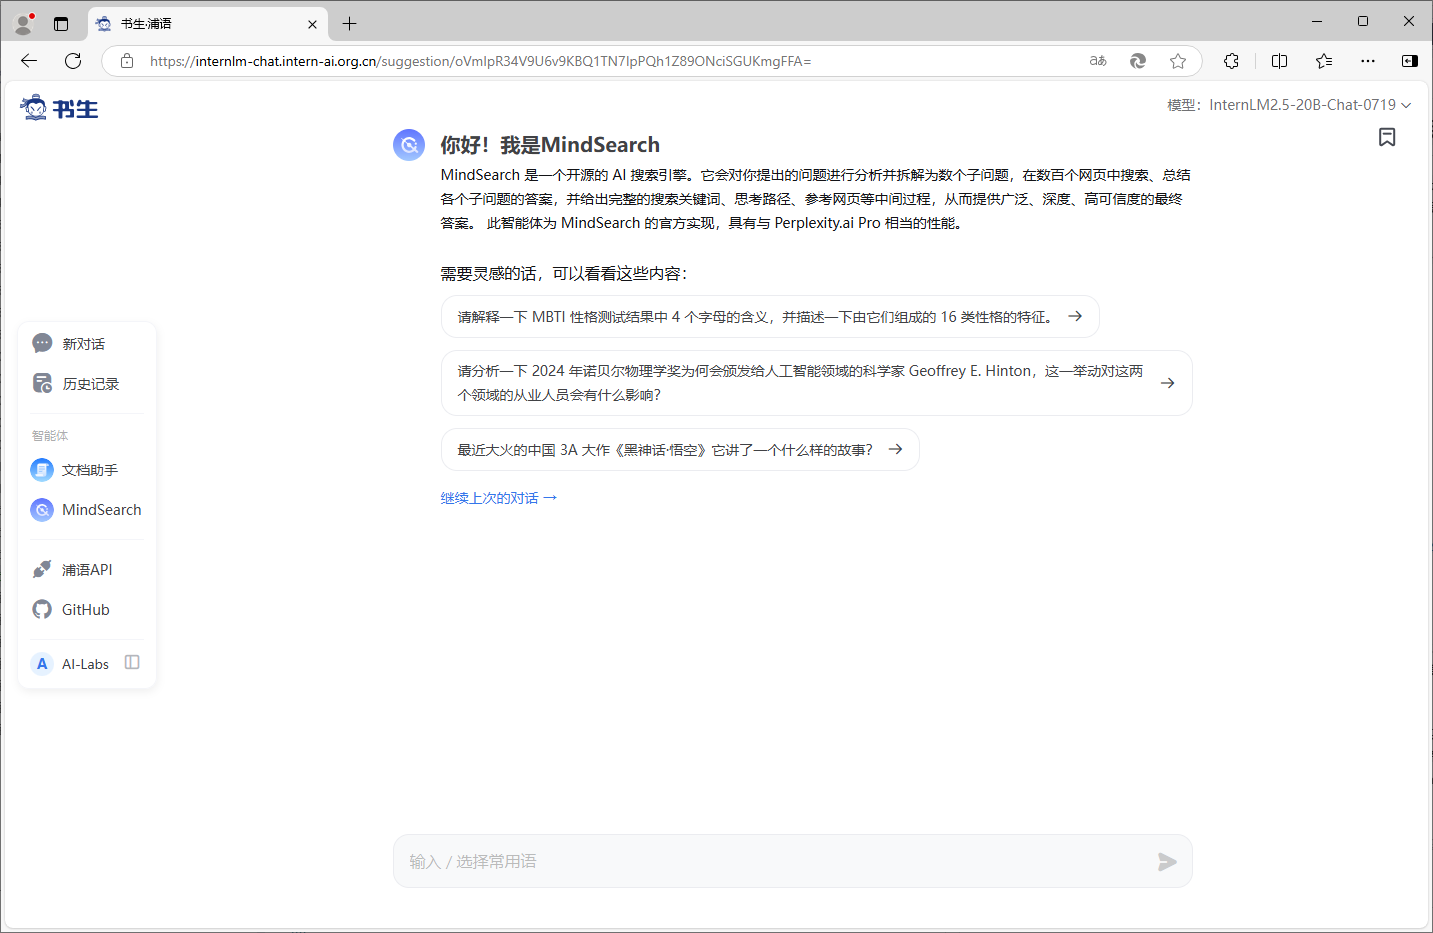The height and width of the screenshot is (933, 1433).
Task: Open AI-Labs icon in sidebar
Action: tap(42, 664)
